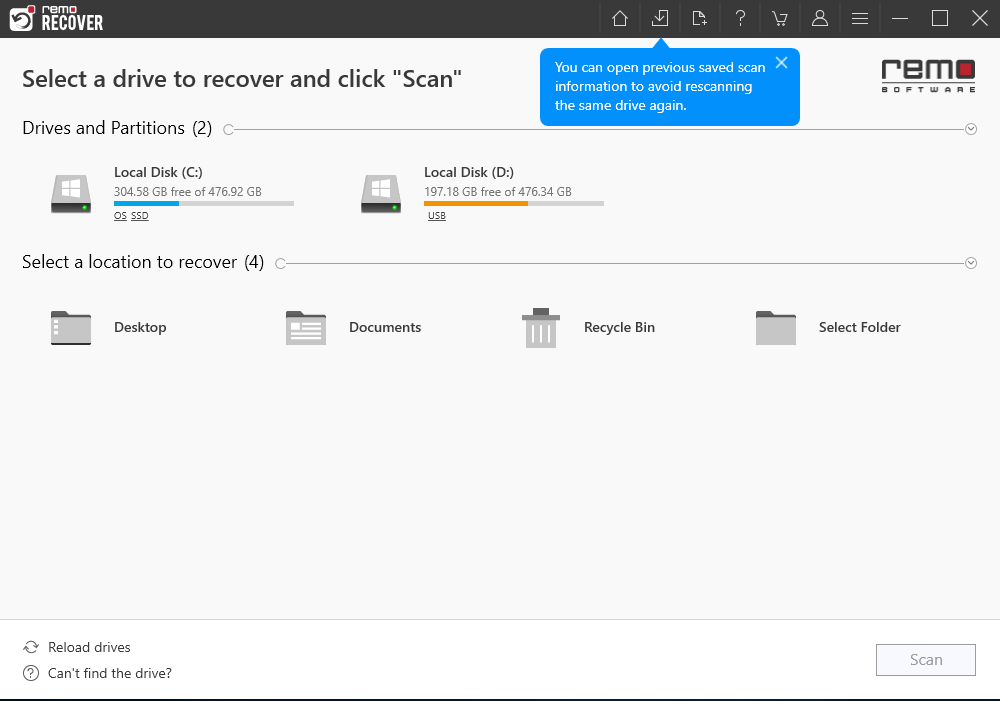Click the Select Folder label
The image size is (1000, 701).
click(859, 327)
